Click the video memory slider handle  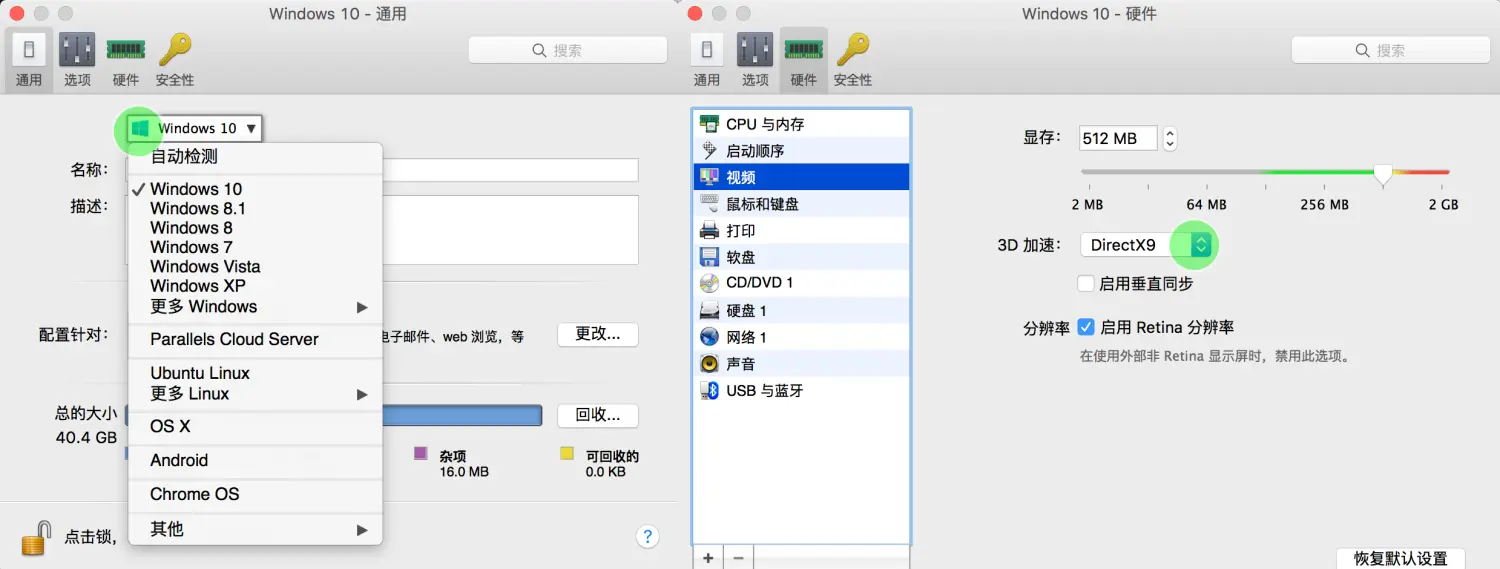(x=1383, y=176)
